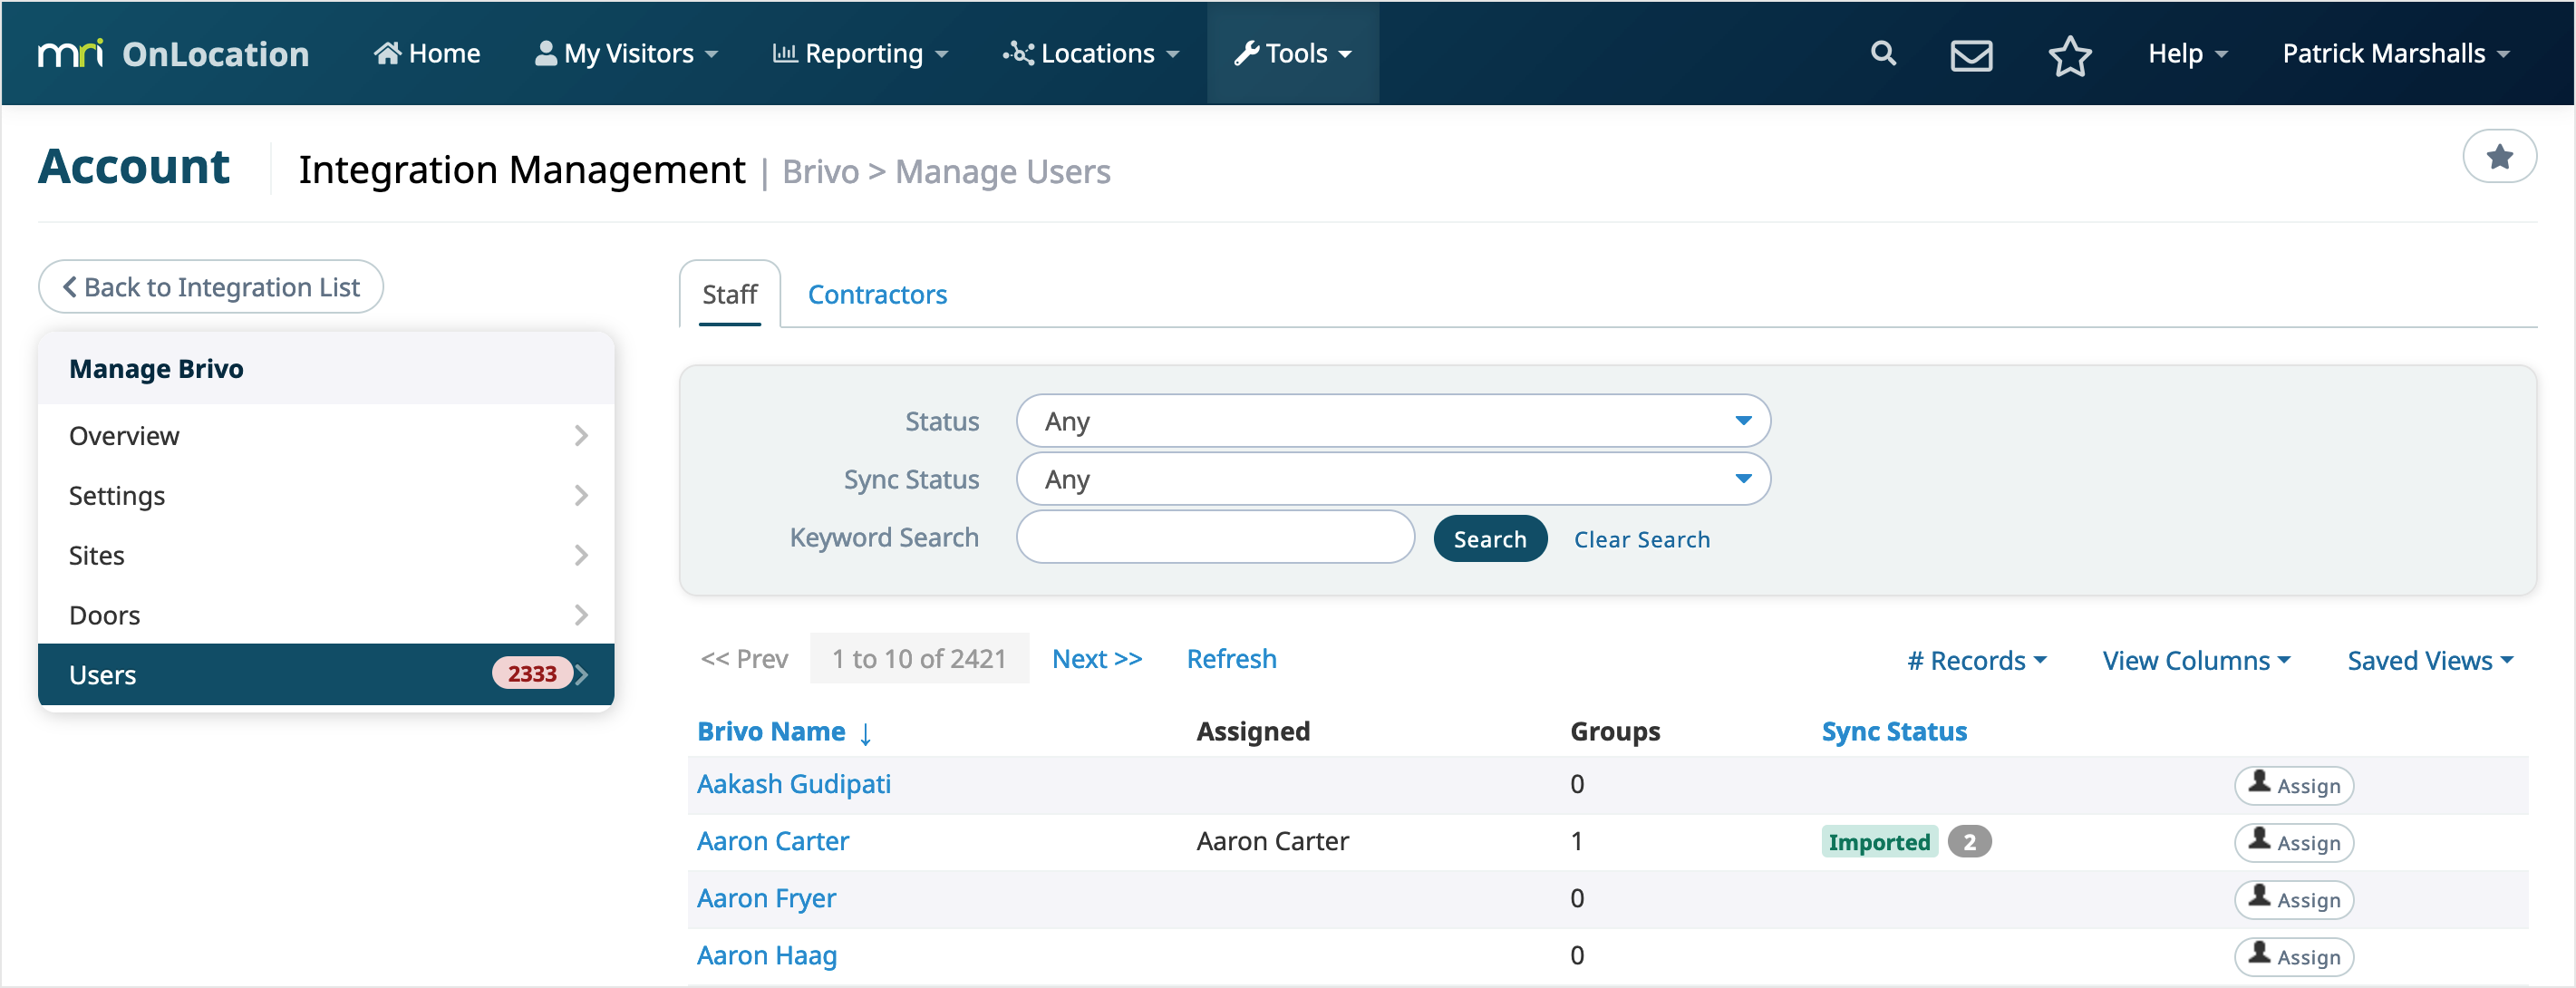This screenshot has height=988, width=2576.
Task: Click Assign for Aaron Haag
Action: point(2293,956)
